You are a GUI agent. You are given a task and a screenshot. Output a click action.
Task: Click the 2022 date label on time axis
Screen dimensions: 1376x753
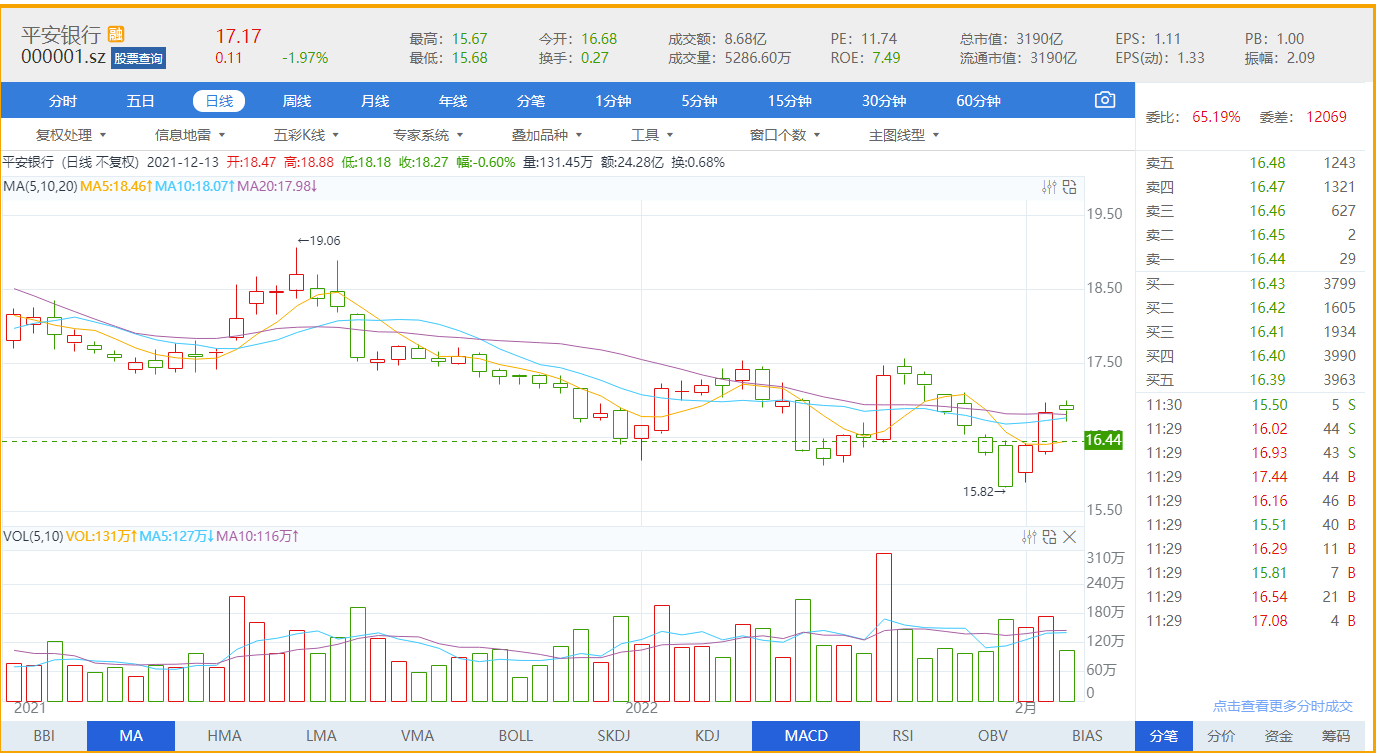(641, 707)
